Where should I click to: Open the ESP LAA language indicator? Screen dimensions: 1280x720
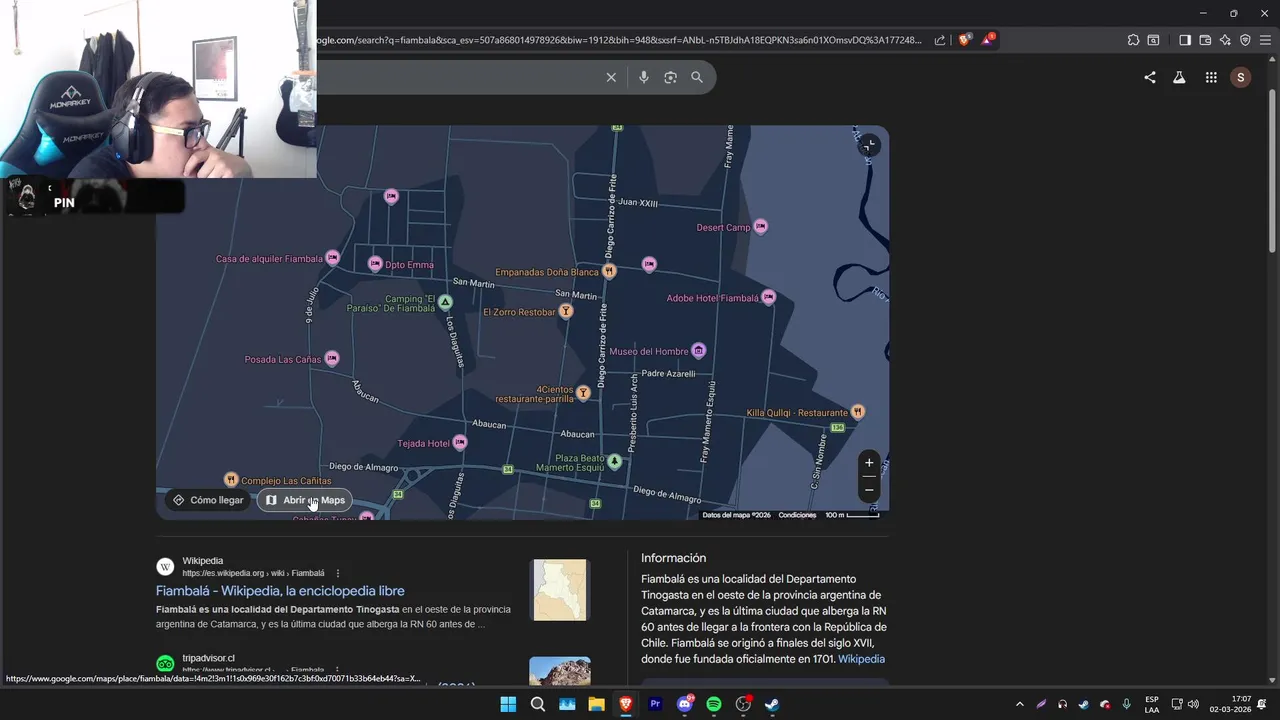point(1152,704)
